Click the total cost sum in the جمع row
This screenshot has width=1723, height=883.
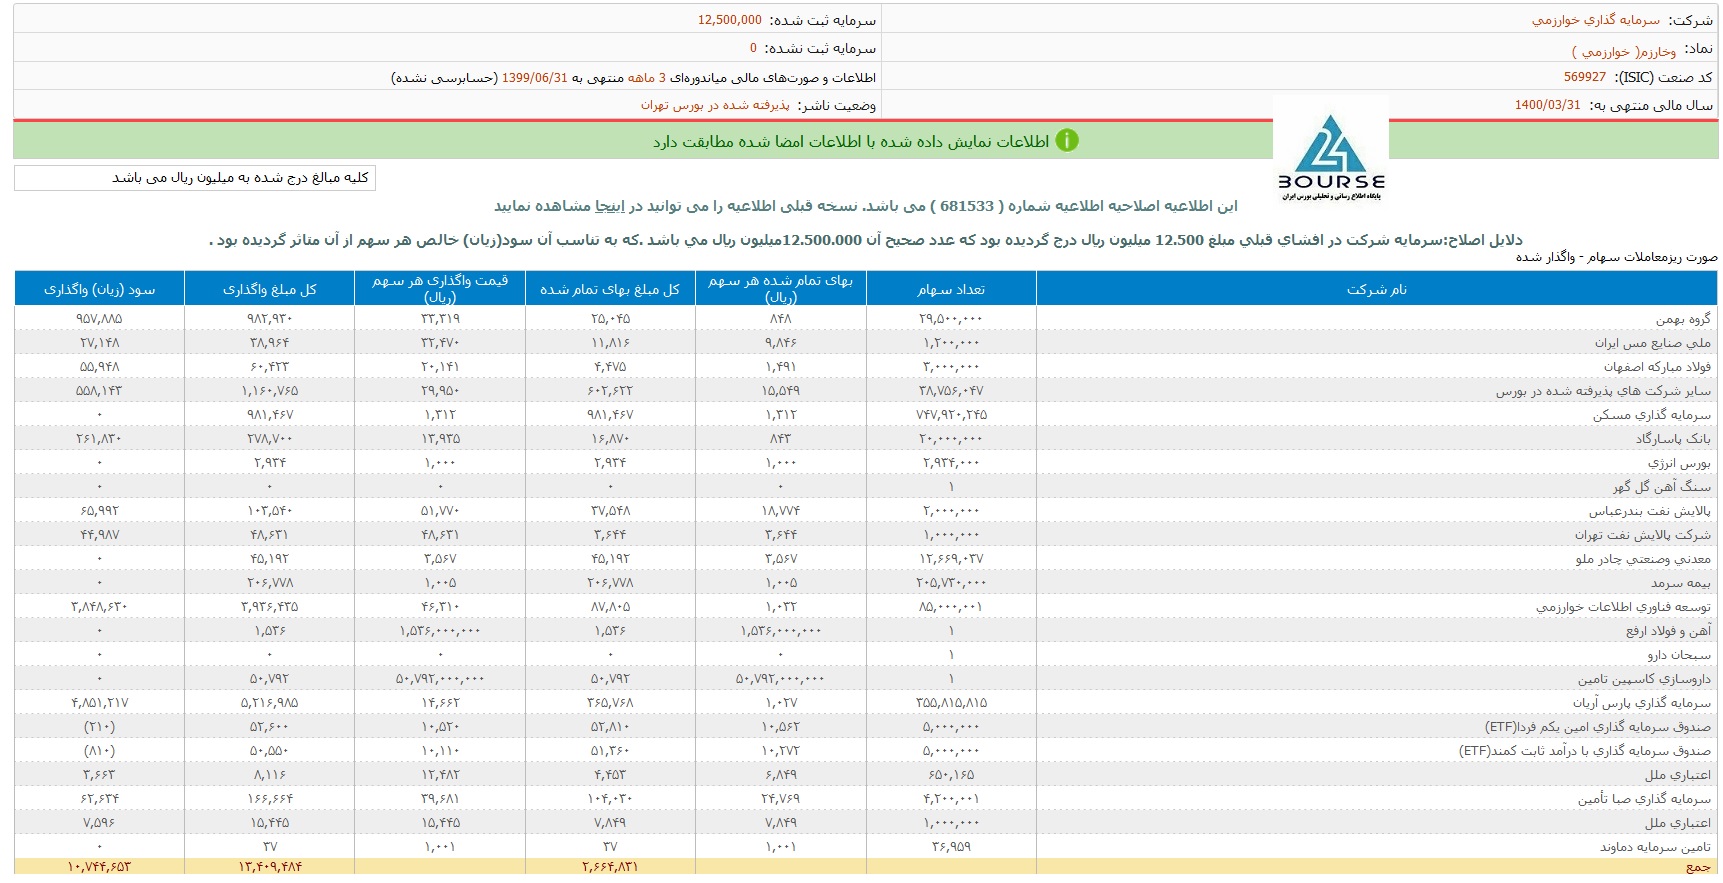pyautogui.click(x=610, y=867)
